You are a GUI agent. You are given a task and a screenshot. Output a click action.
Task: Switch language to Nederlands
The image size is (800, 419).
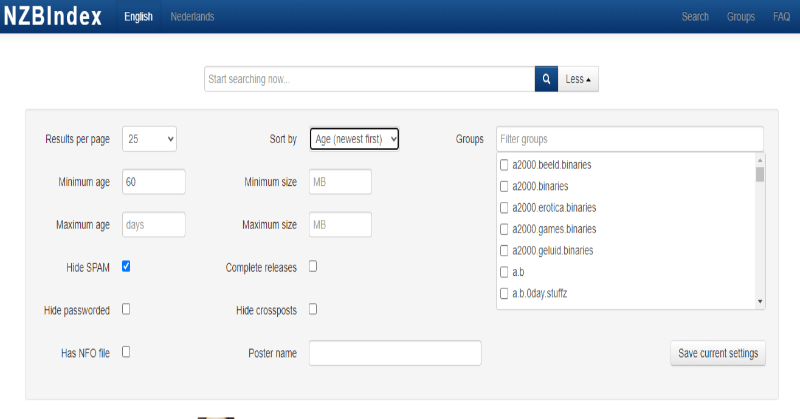point(192,17)
